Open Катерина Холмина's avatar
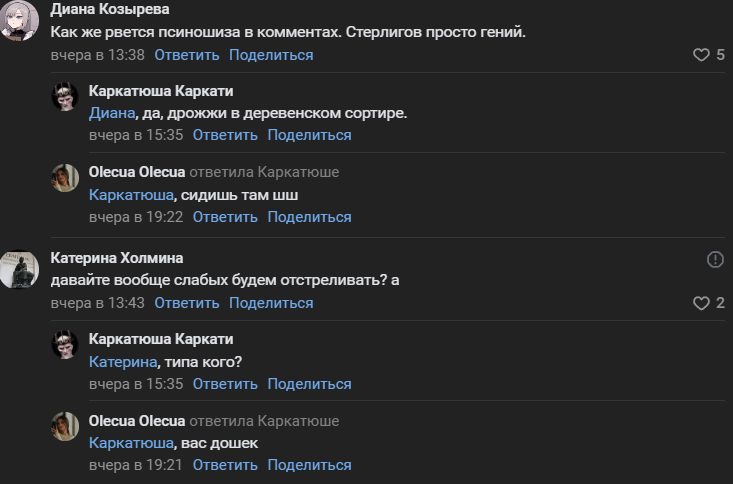This screenshot has height=484, width=733. [x=20, y=270]
